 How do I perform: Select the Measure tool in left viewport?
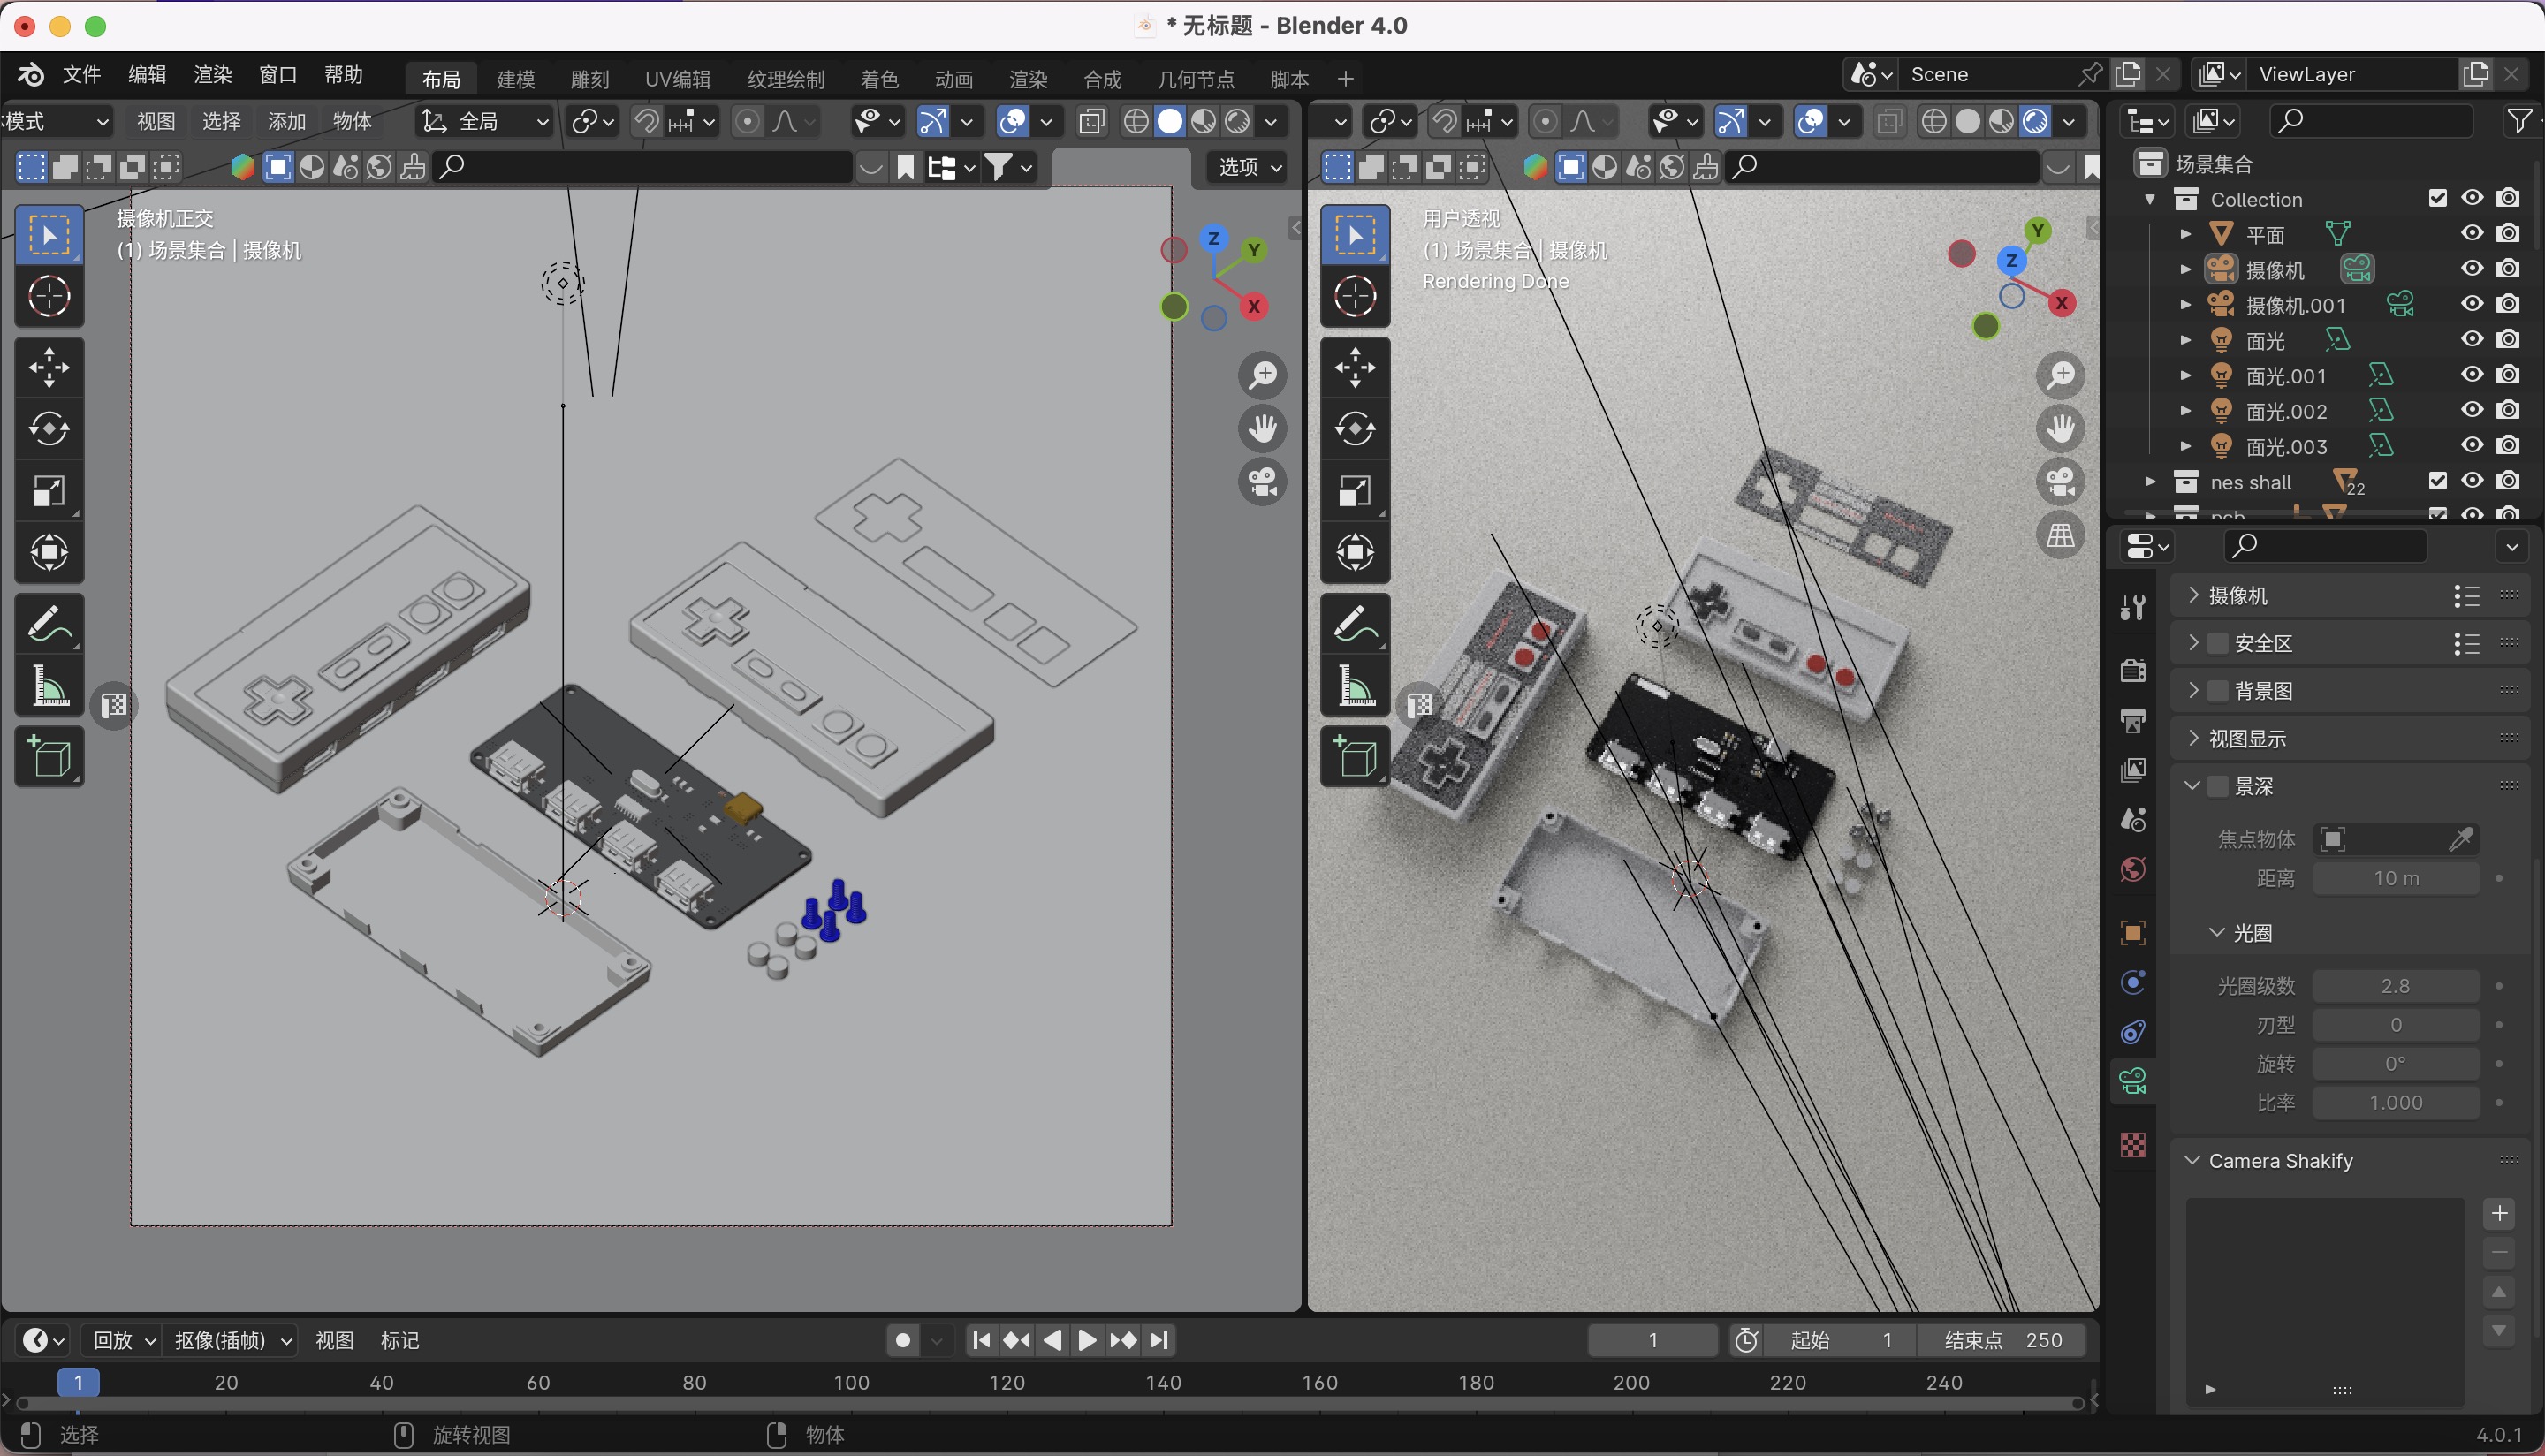[x=49, y=687]
